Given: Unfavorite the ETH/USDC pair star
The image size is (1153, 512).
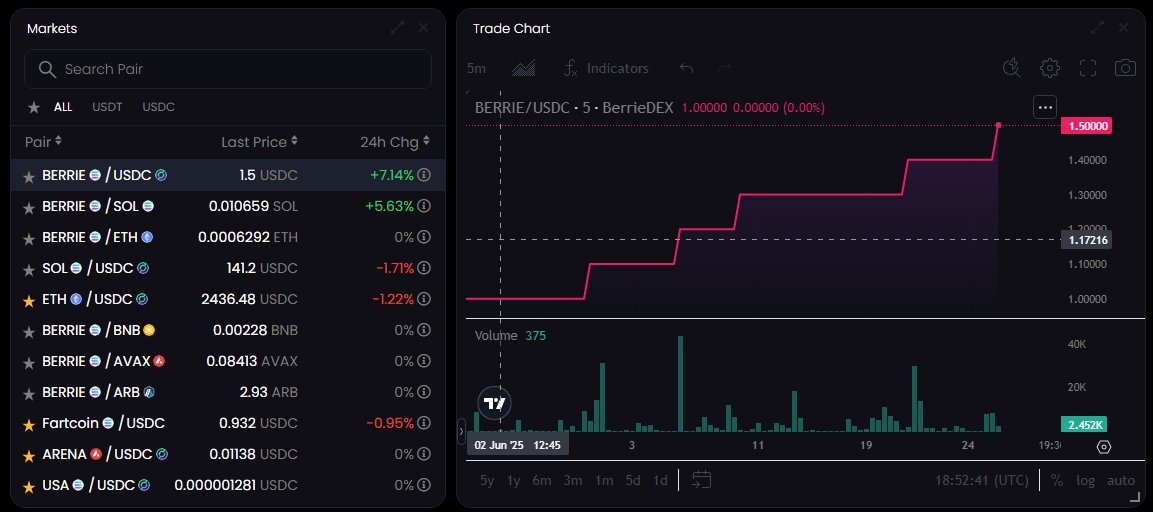Looking at the screenshot, I should pyautogui.click(x=29, y=300).
